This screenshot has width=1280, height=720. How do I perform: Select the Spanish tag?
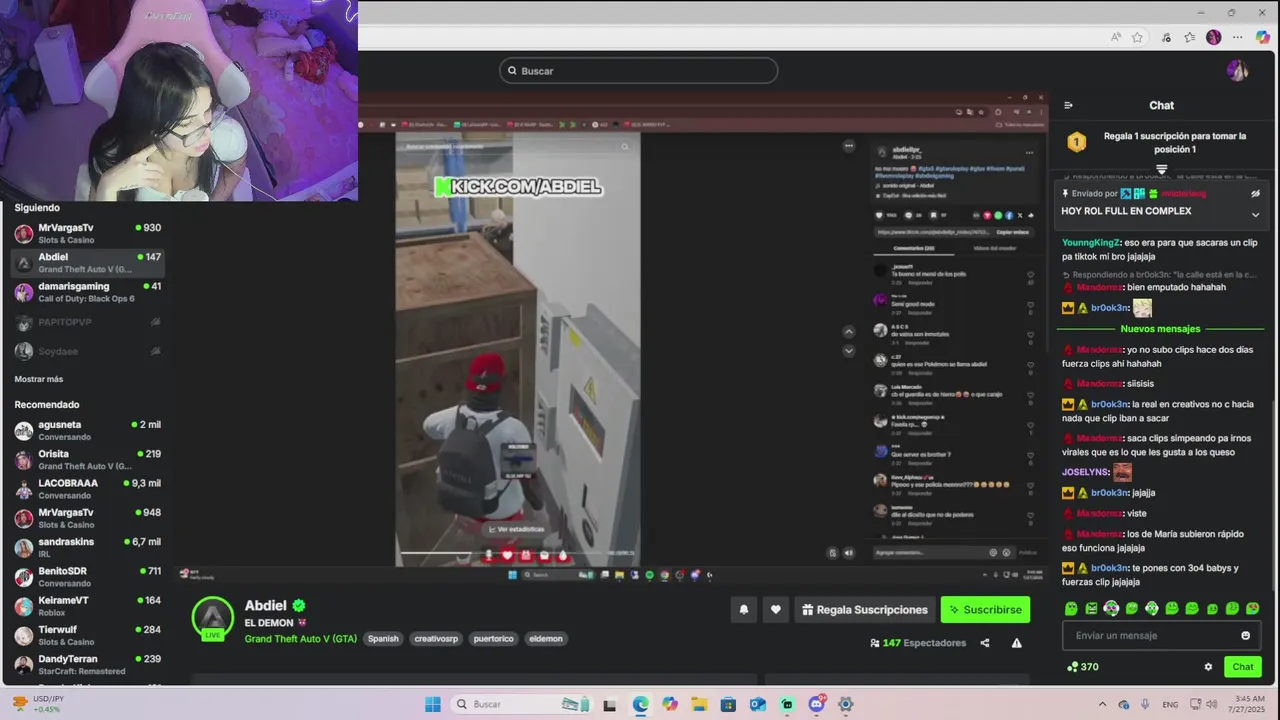(383, 638)
